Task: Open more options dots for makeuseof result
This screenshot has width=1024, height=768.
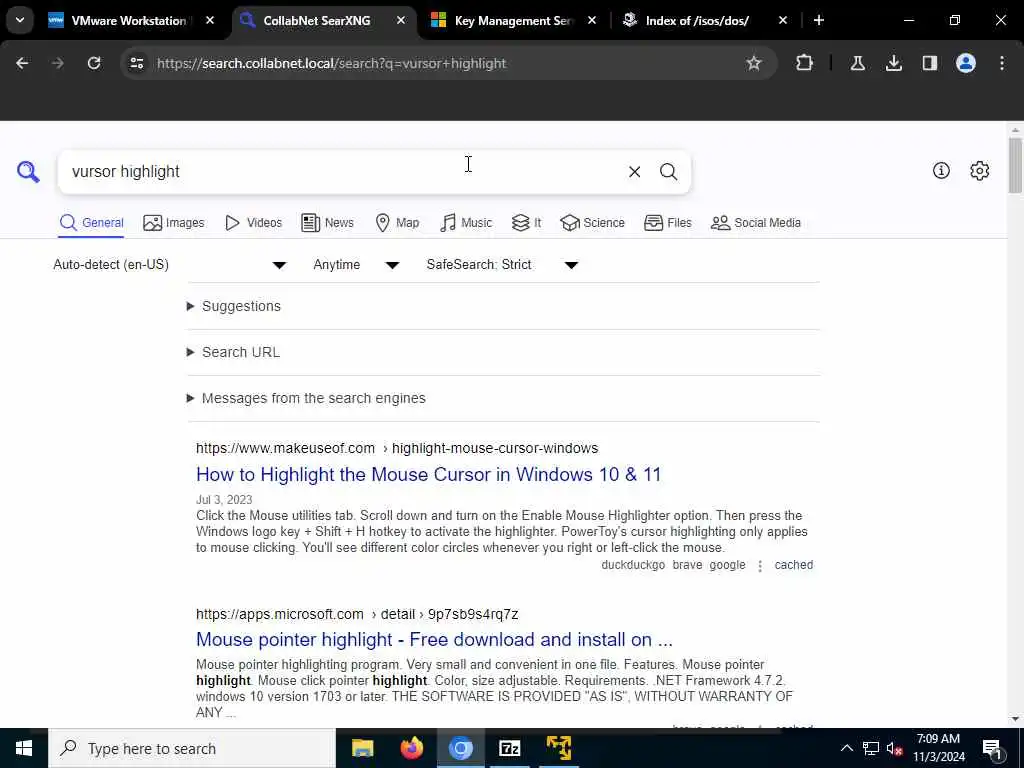Action: coord(760,566)
